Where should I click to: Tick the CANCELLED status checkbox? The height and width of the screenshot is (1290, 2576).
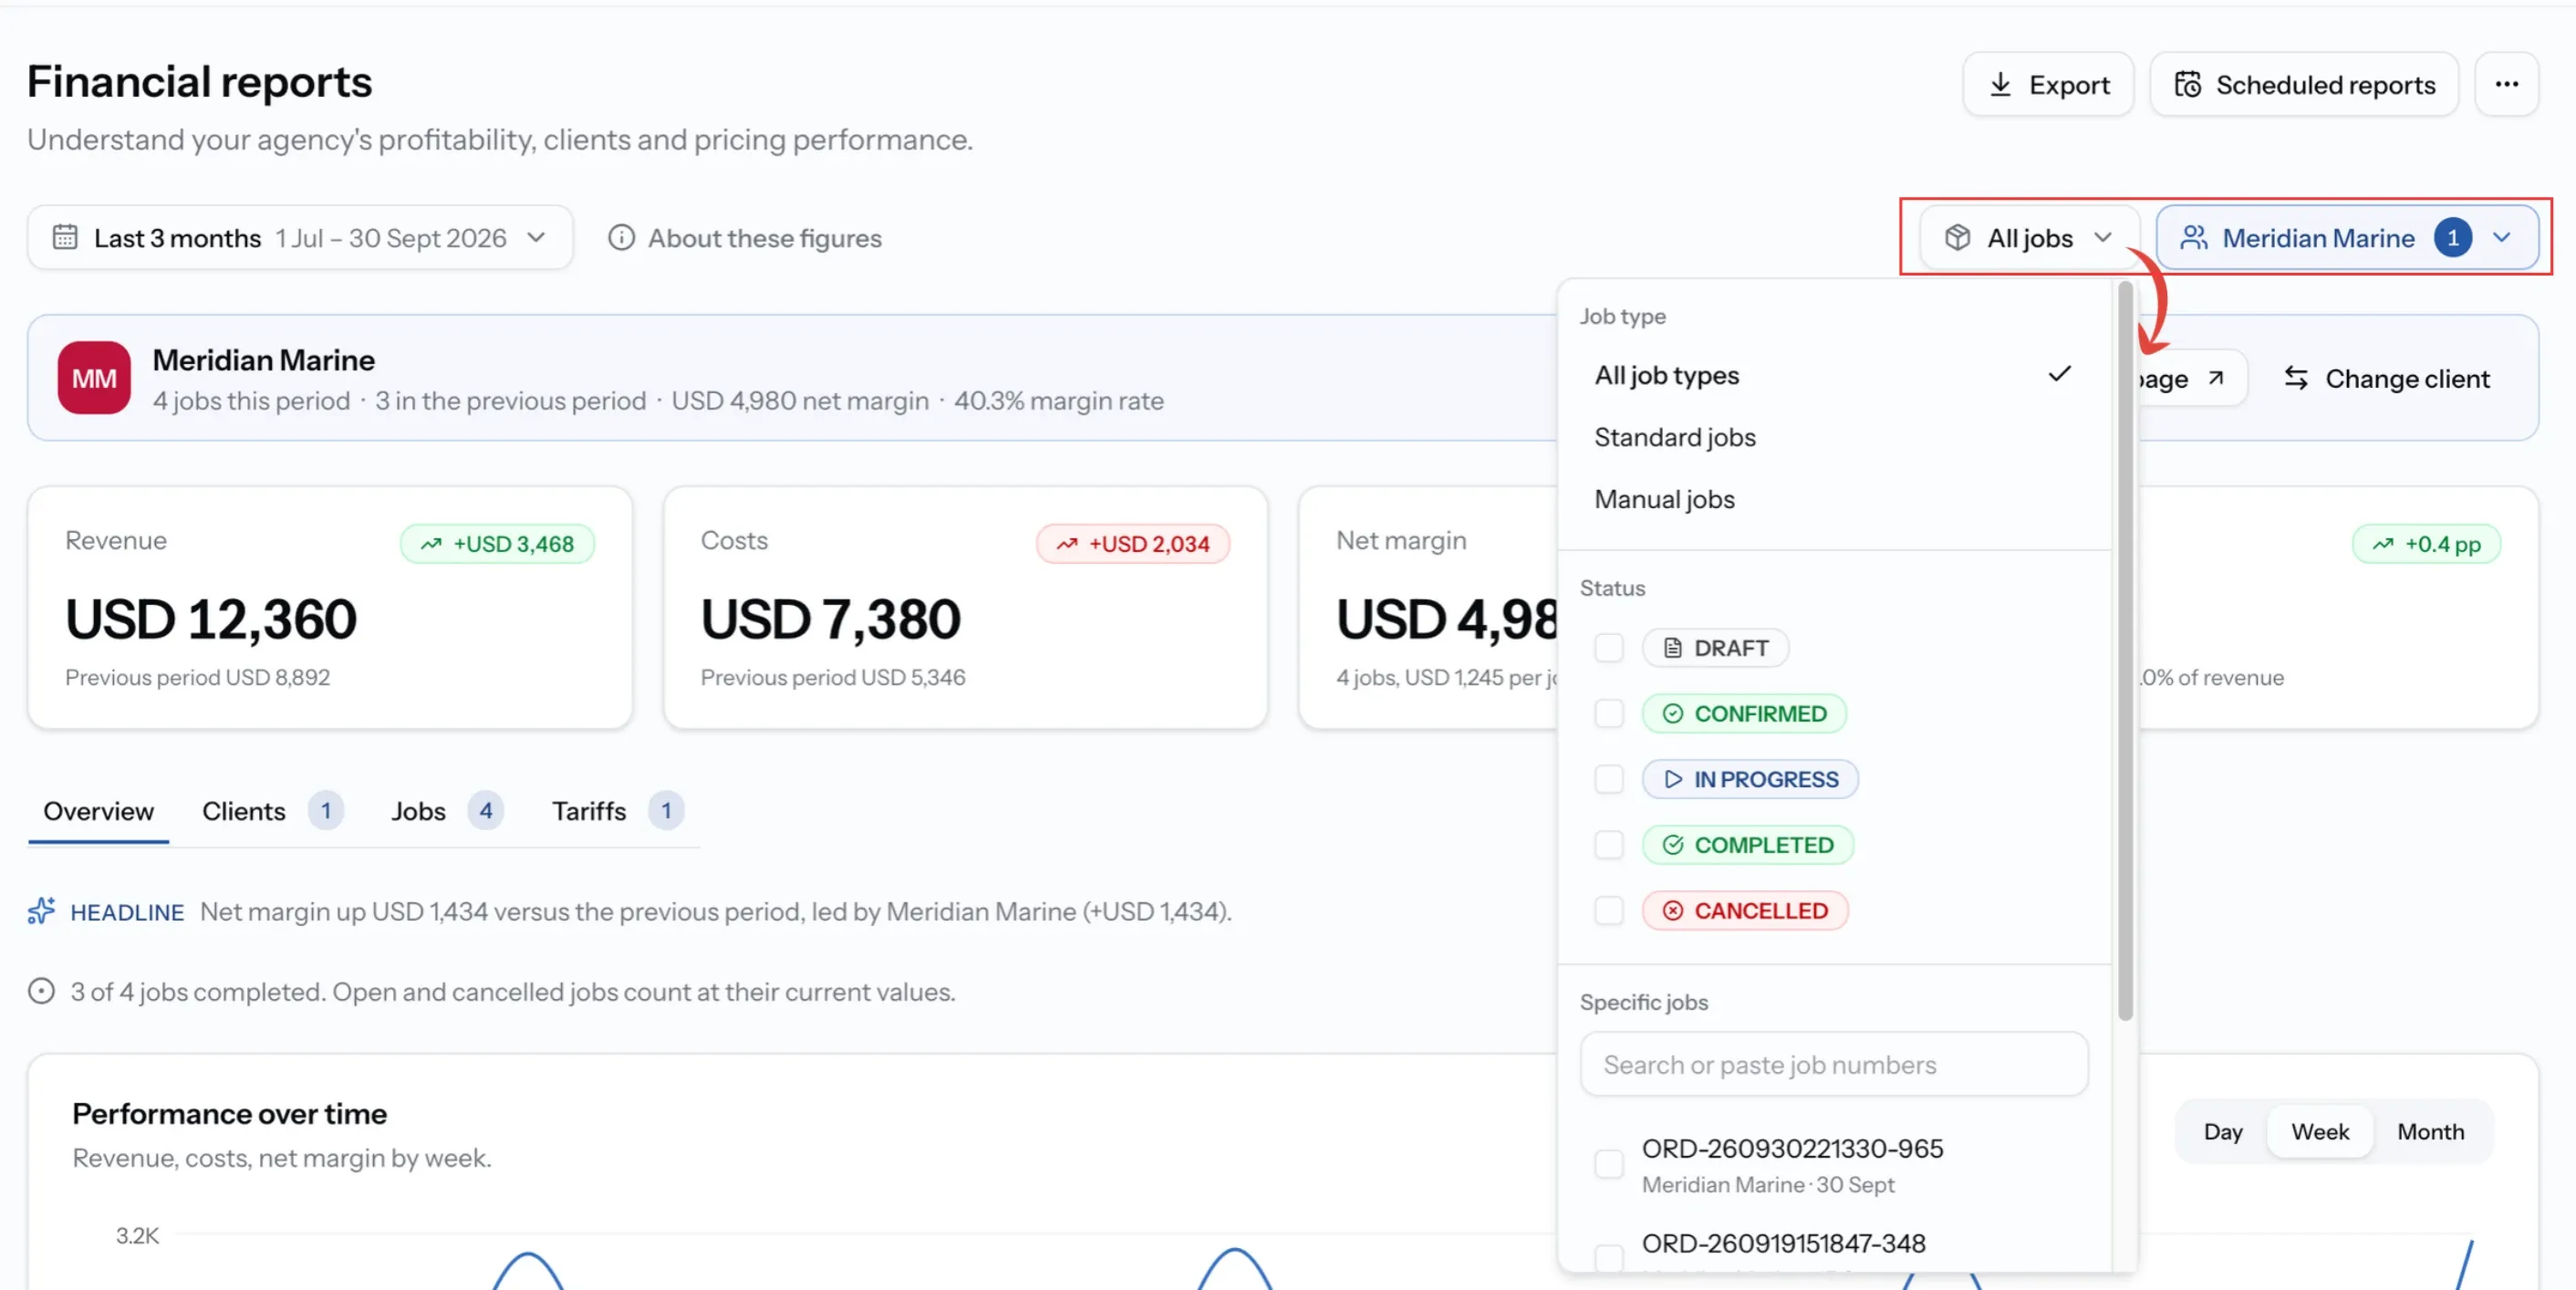1609,911
